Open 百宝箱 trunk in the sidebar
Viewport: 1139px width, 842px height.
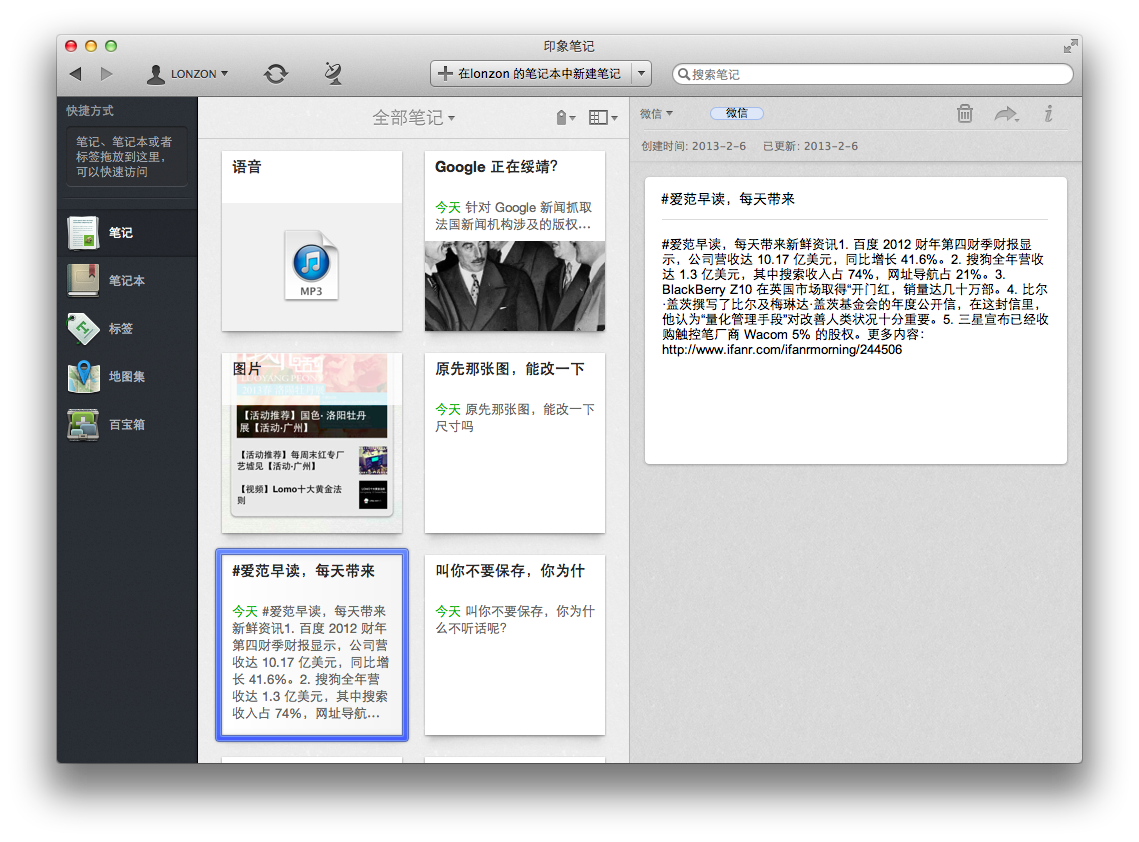point(127,424)
